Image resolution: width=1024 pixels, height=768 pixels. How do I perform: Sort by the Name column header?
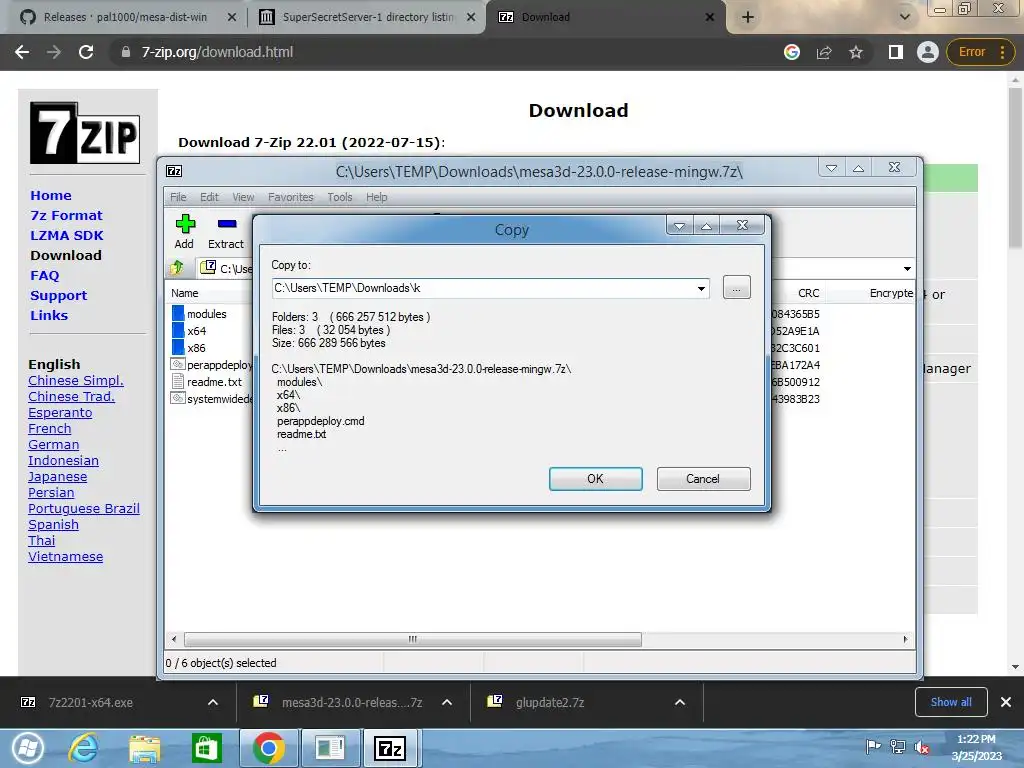[185, 293]
